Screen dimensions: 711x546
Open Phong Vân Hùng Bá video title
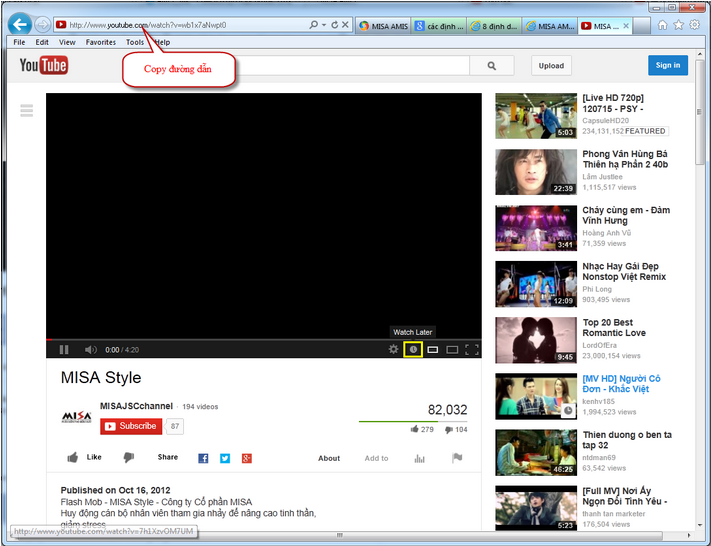click(x=625, y=159)
